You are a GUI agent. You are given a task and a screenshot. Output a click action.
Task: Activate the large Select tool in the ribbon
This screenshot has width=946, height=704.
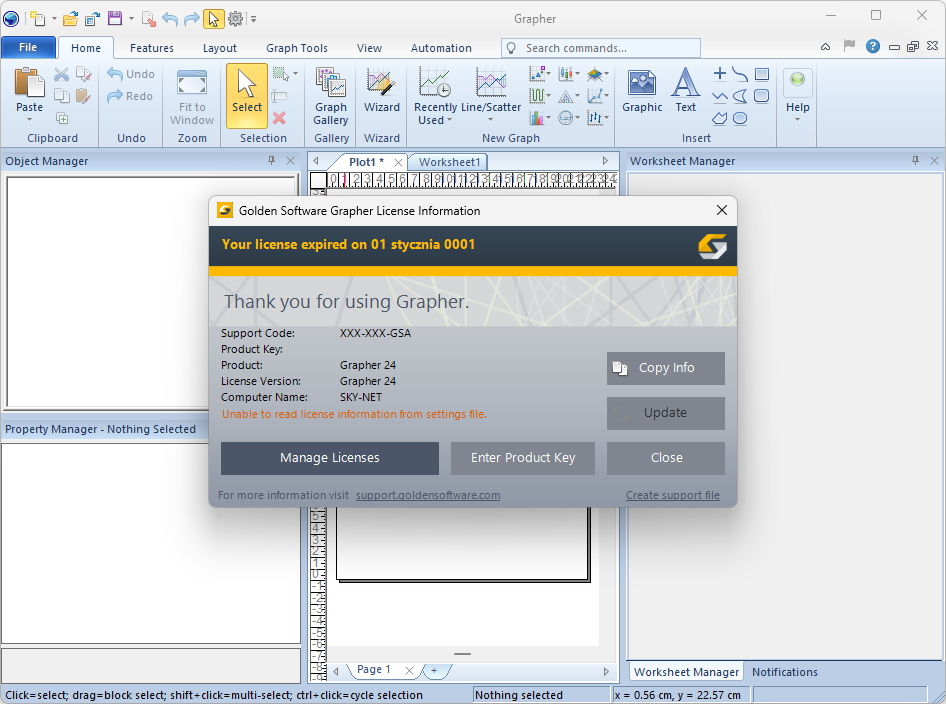pyautogui.click(x=247, y=95)
